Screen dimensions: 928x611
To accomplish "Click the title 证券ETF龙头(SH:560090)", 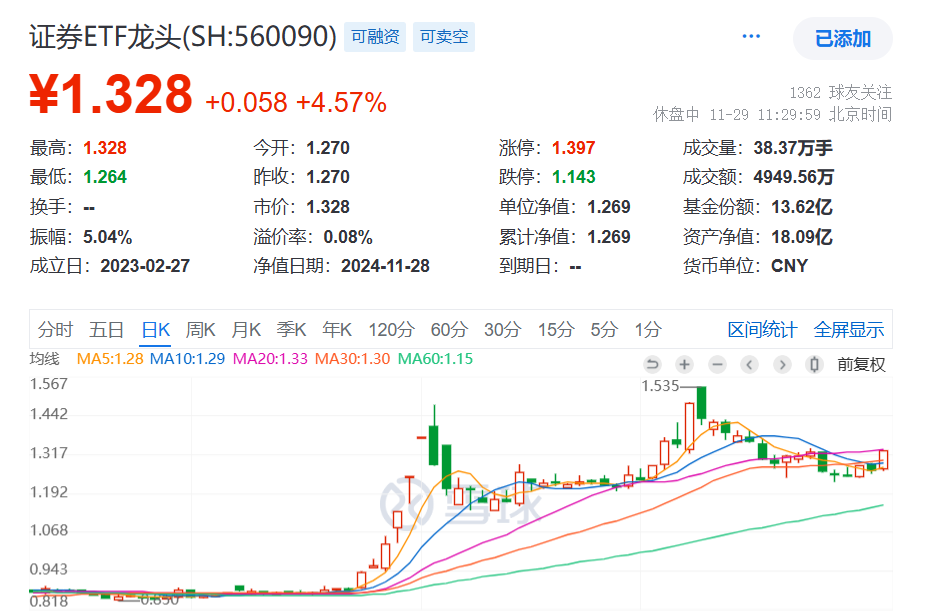I will (183, 37).
